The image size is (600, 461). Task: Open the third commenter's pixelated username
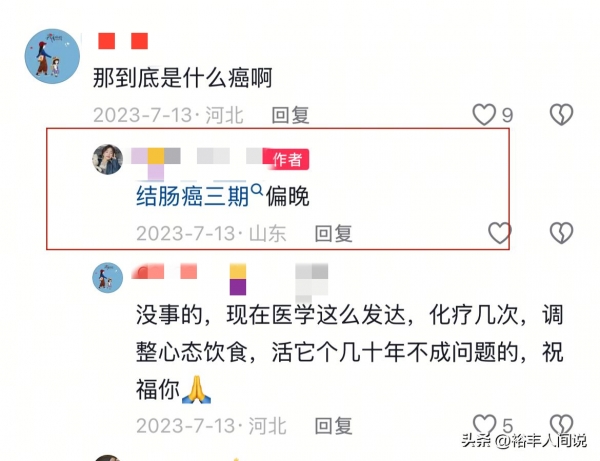click(230, 281)
